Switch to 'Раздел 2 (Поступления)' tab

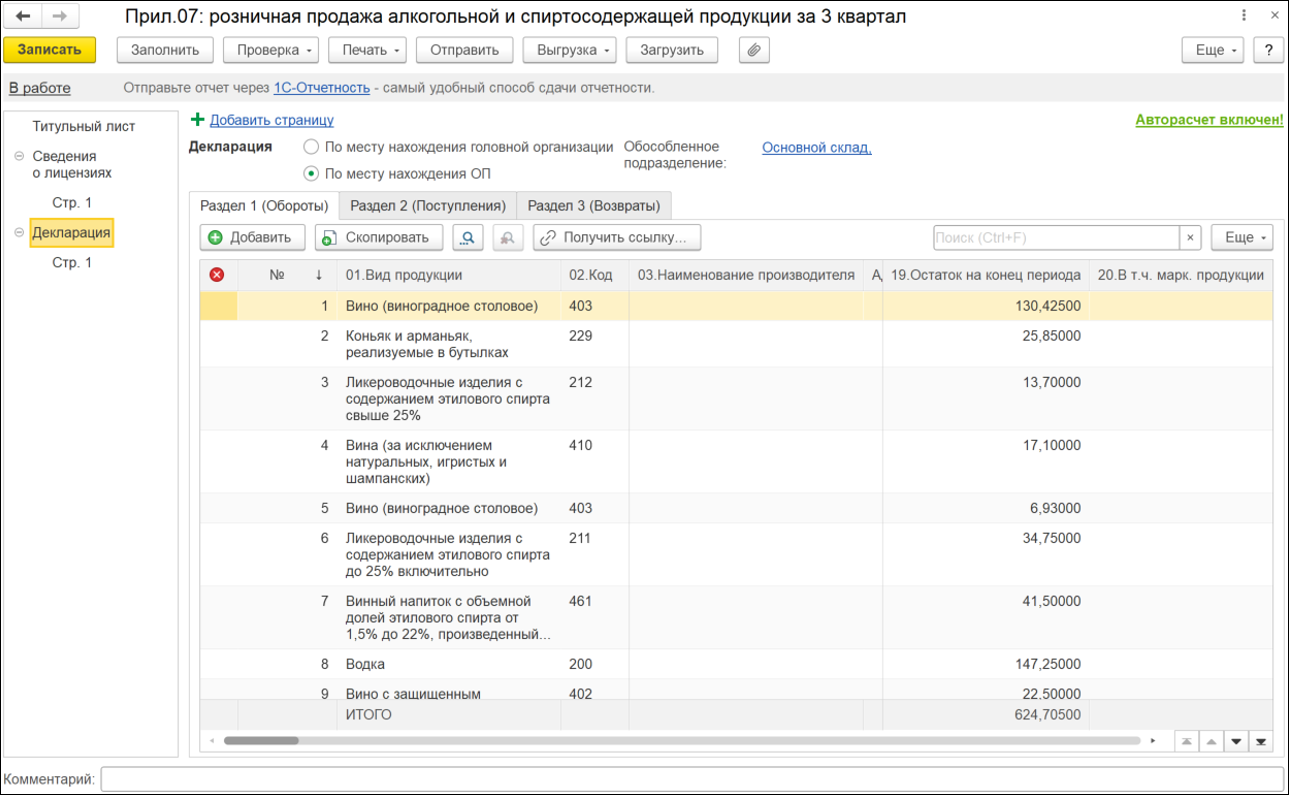(427, 206)
